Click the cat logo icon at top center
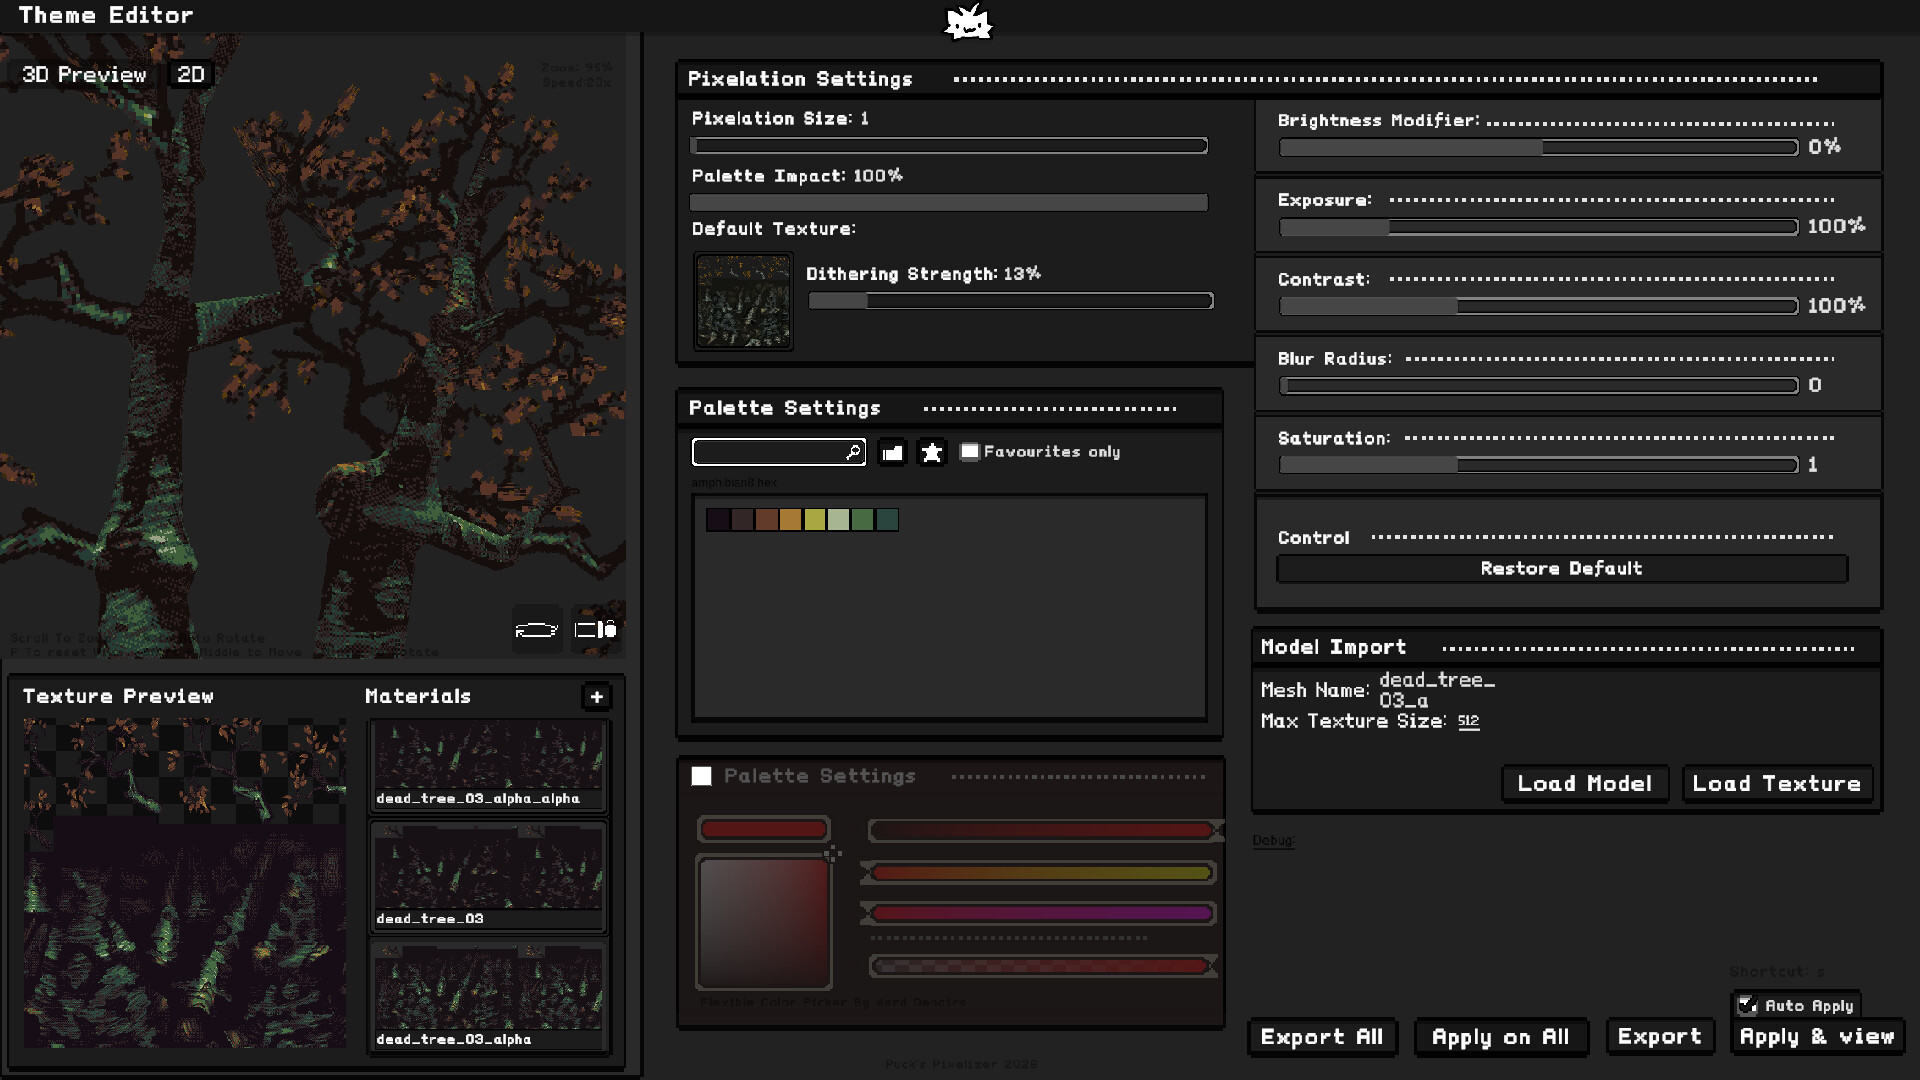The height and width of the screenshot is (1080, 1920). 968,22
